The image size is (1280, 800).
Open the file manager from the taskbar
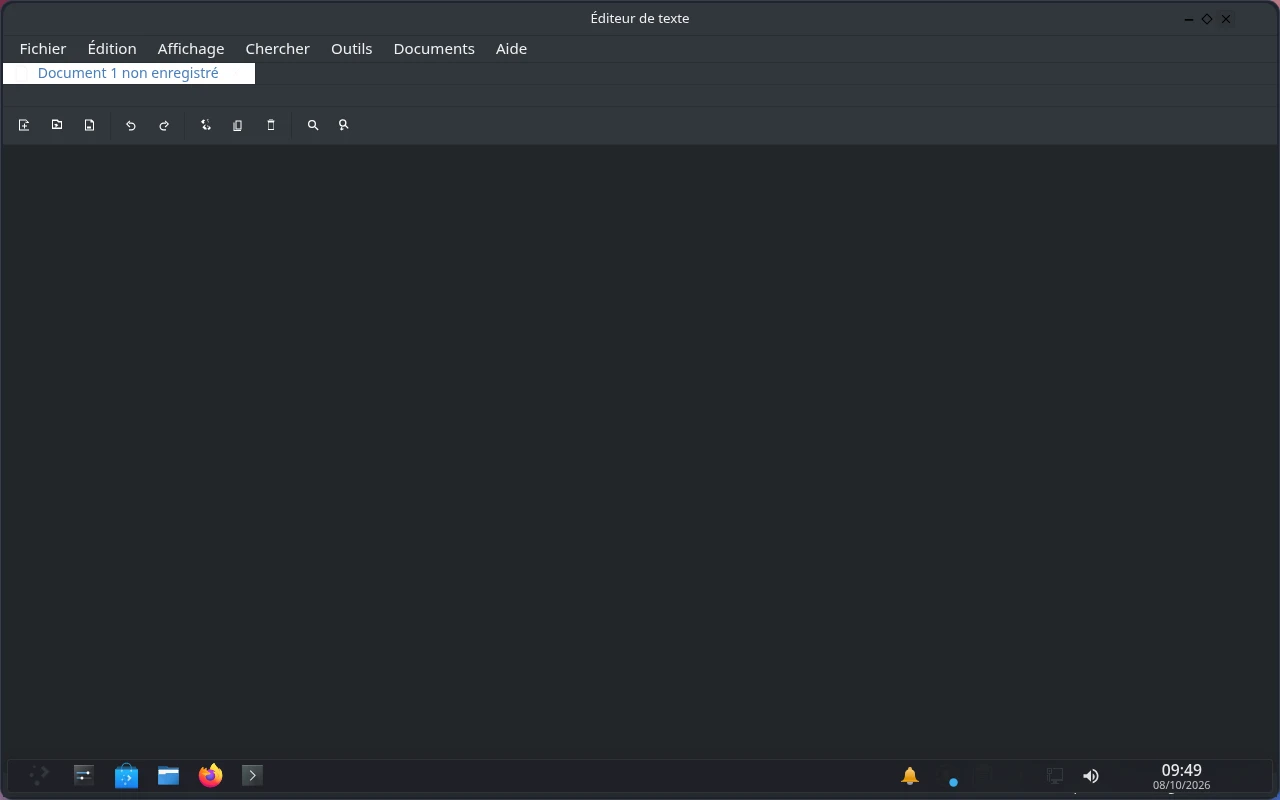(x=168, y=775)
